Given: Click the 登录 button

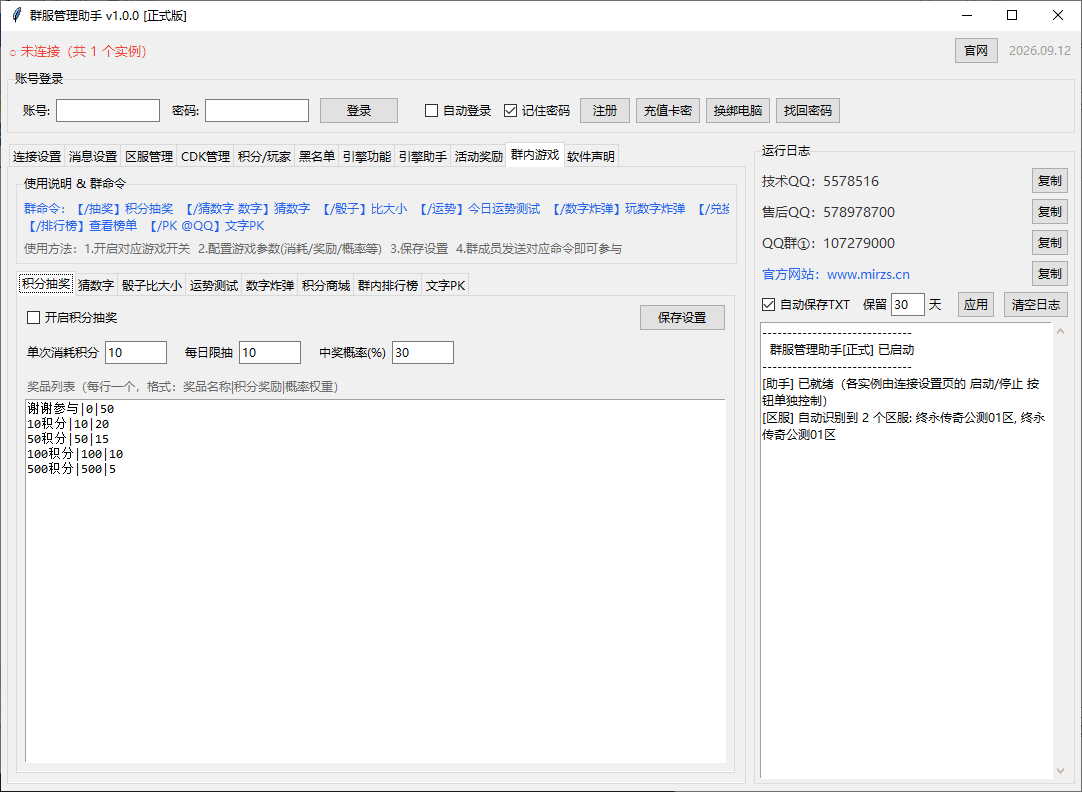Looking at the screenshot, I should tap(359, 110).
